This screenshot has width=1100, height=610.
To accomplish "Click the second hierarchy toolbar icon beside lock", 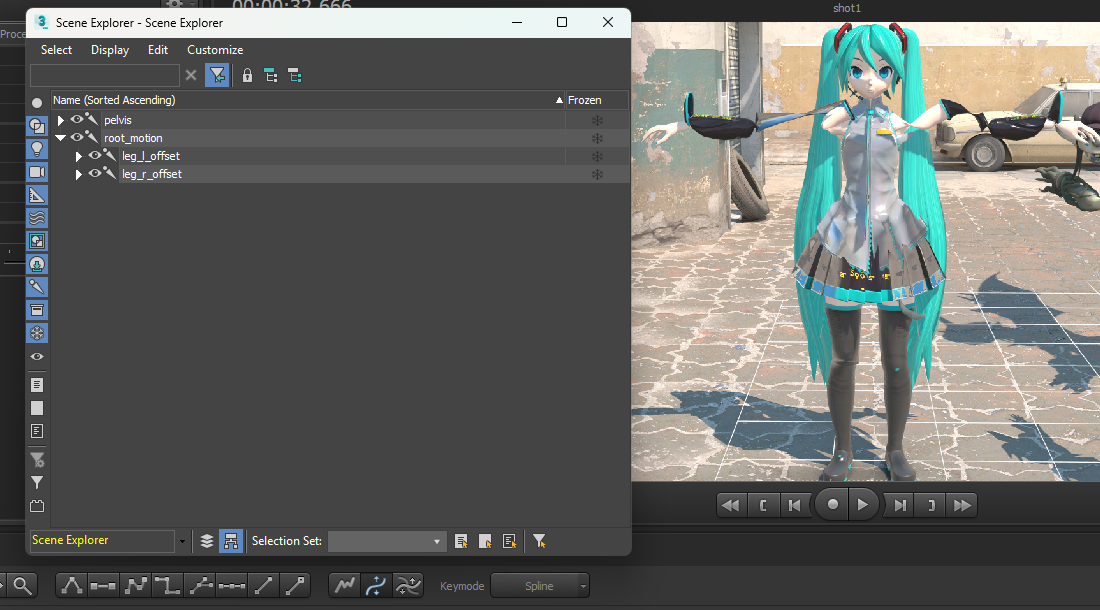I will click(295, 75).
